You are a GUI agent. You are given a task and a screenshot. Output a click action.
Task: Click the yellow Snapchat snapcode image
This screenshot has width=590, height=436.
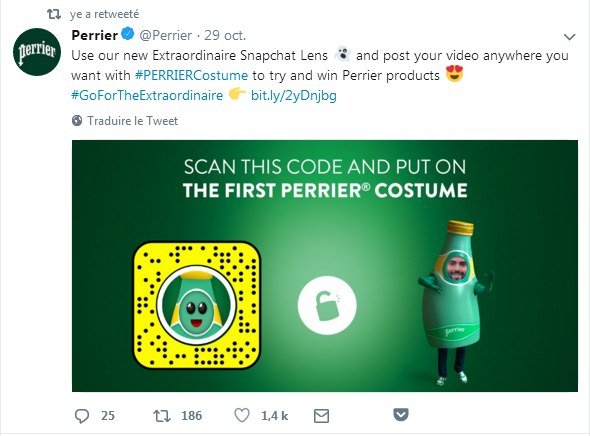click(x=196, y=305)
